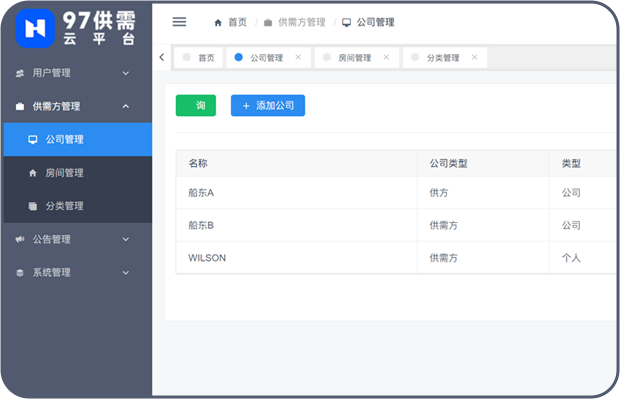This screenshot has width=620, height=399.
Task: Click 供需方 in the WILSON row
Action: 444,258
